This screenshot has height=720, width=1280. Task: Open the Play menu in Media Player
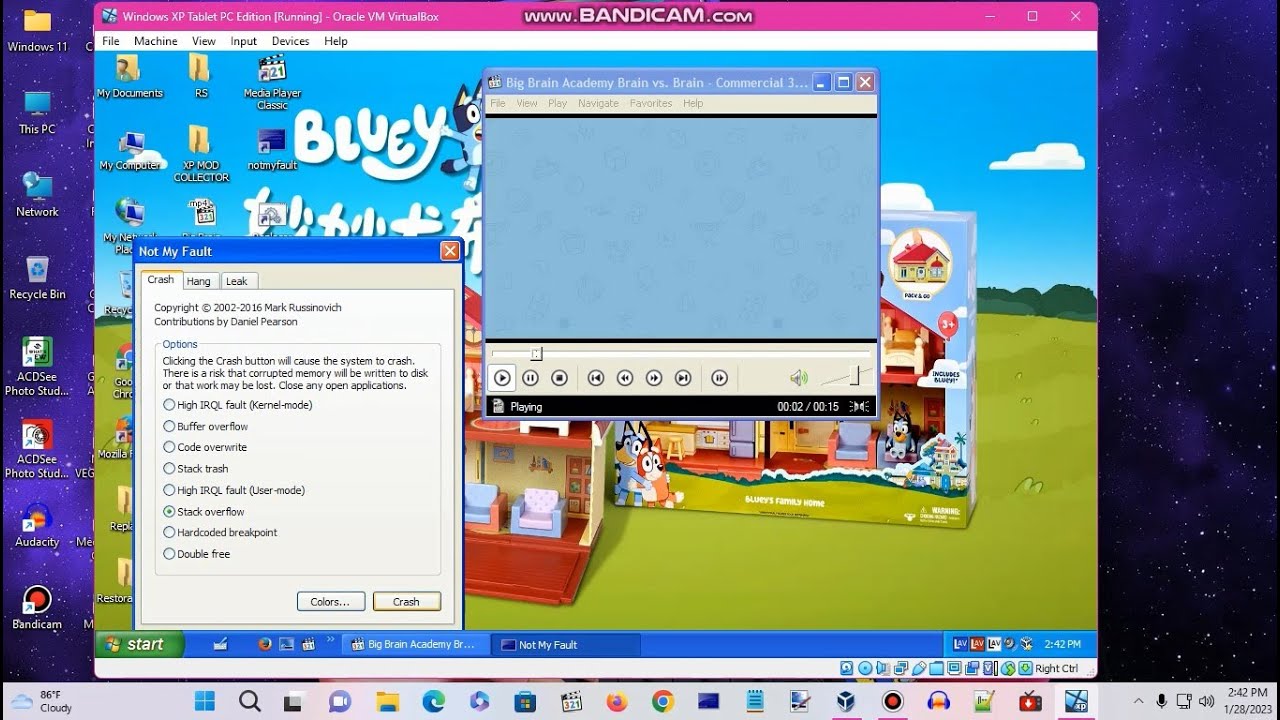557,103
